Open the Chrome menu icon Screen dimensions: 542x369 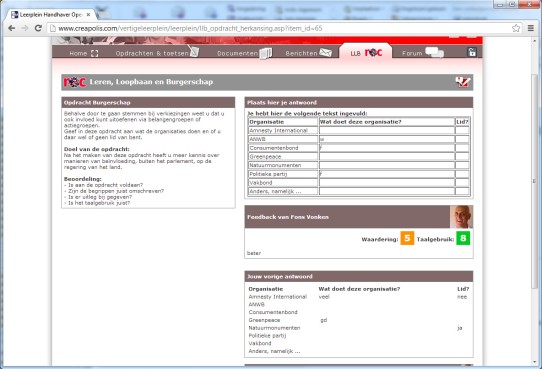[x=531, y=28]
